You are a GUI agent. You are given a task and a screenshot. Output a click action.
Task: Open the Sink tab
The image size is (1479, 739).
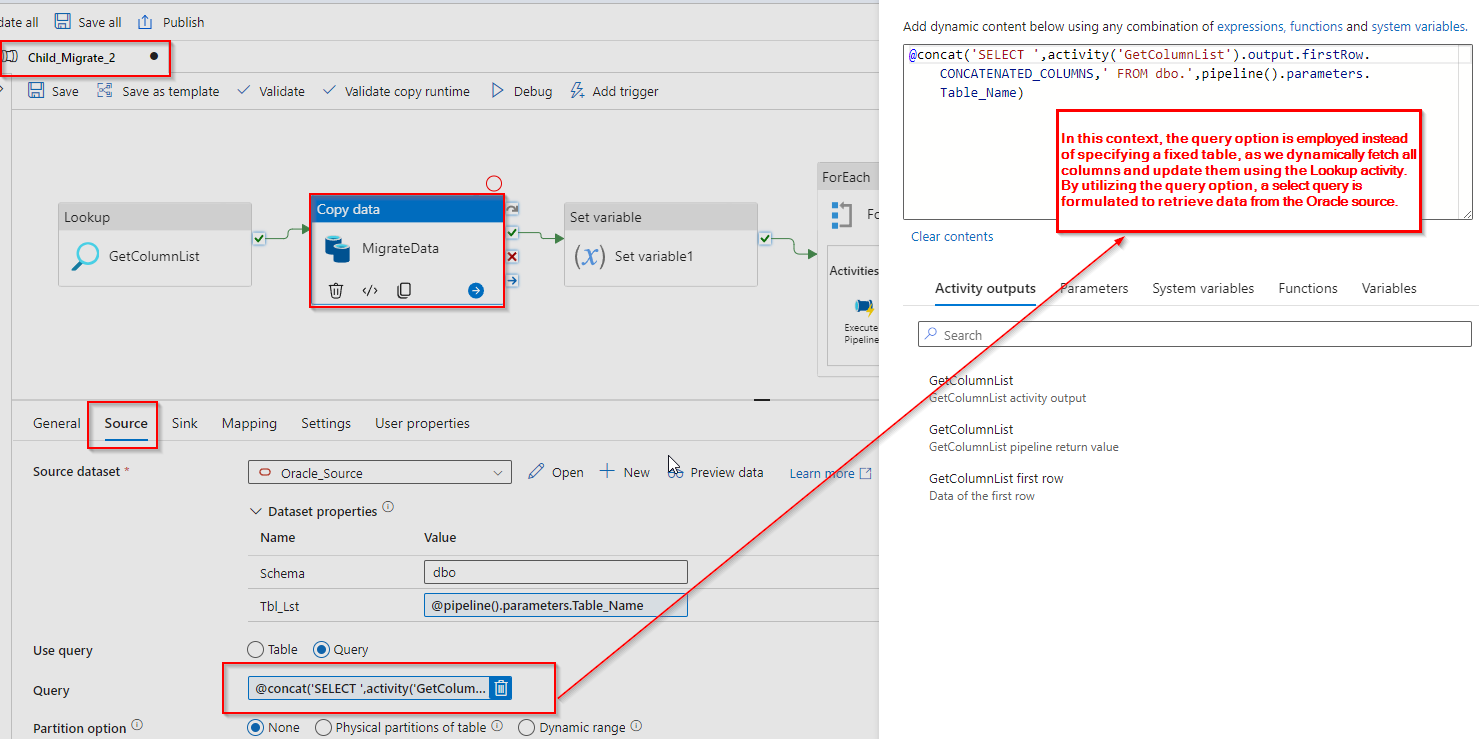click(185, 423)
